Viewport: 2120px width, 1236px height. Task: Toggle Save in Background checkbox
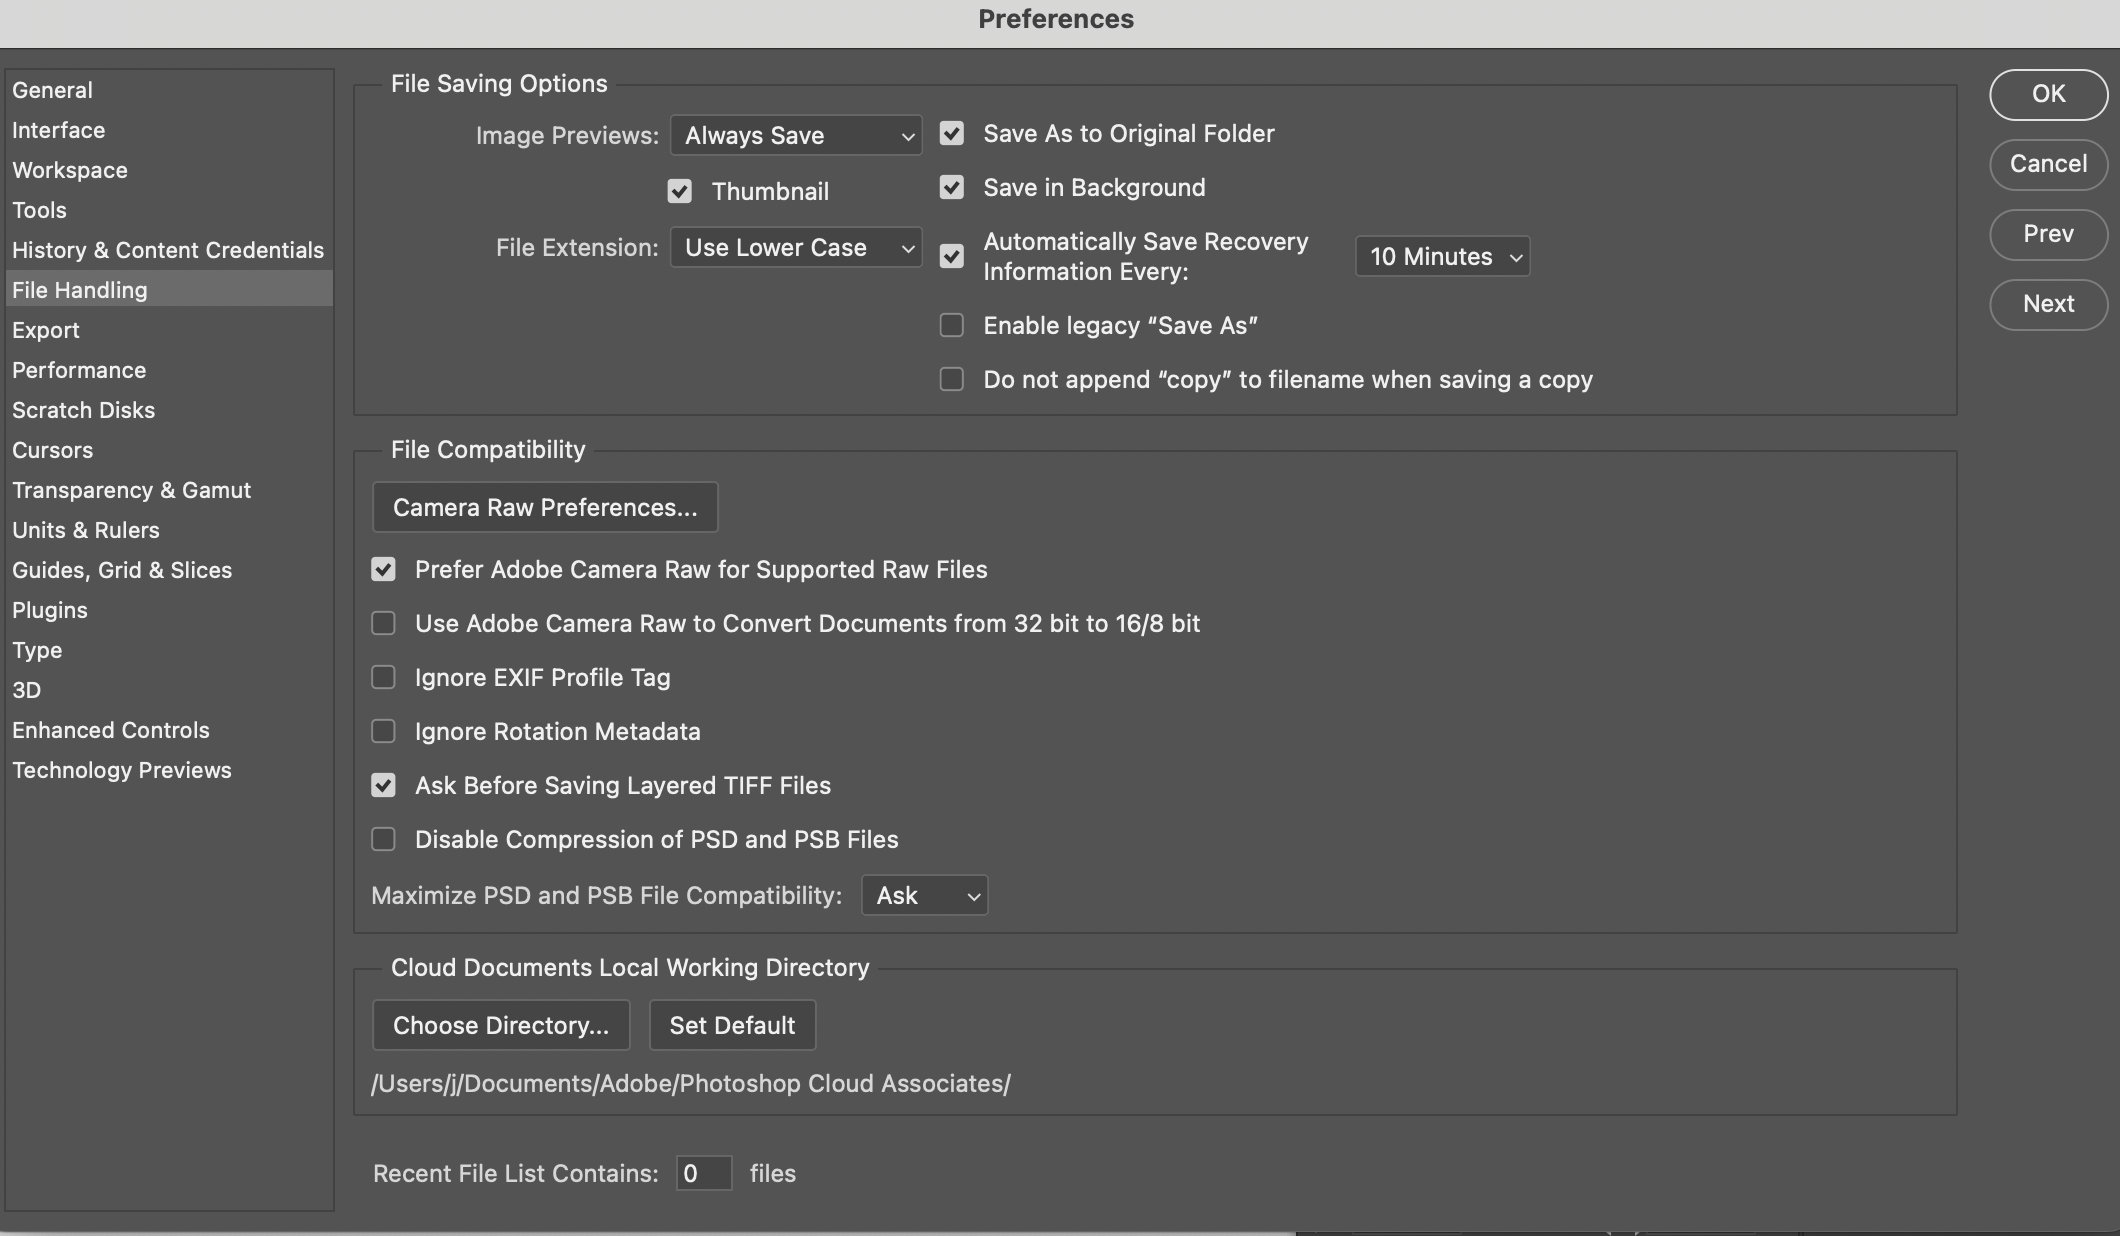[x=951, y=188]
